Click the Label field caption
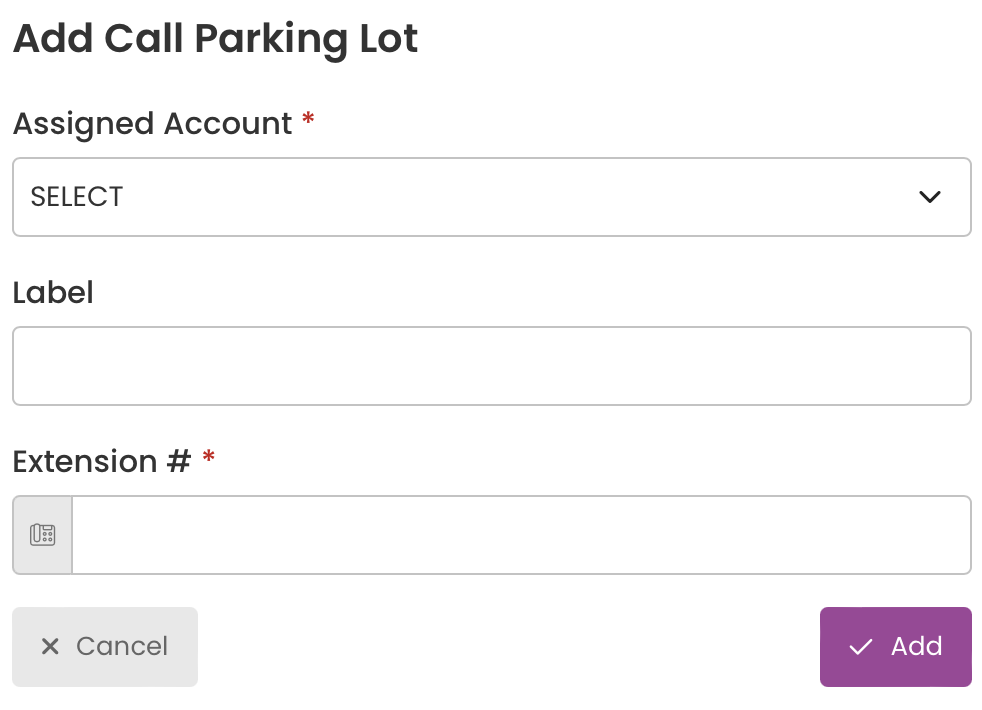Viewport: 982px width, 710px height. [53, 292]
